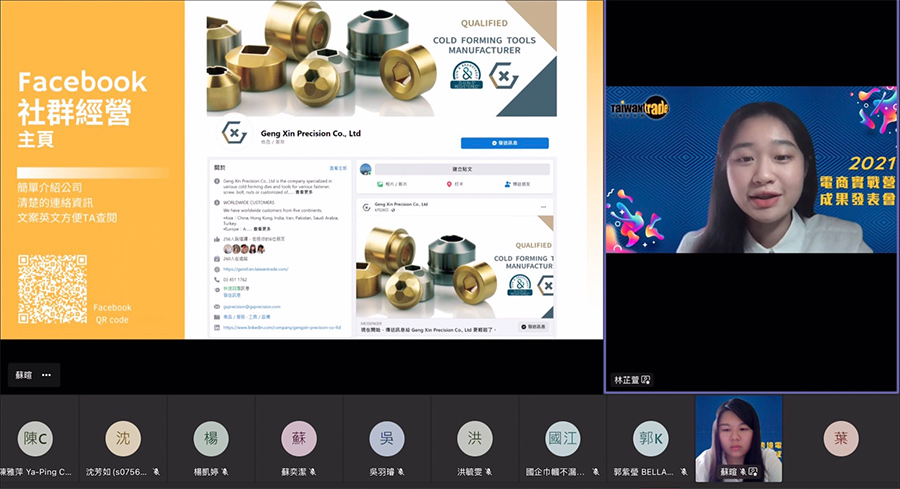
Task: Open the taiwantrade.com website link
Action: click(255, 269)
